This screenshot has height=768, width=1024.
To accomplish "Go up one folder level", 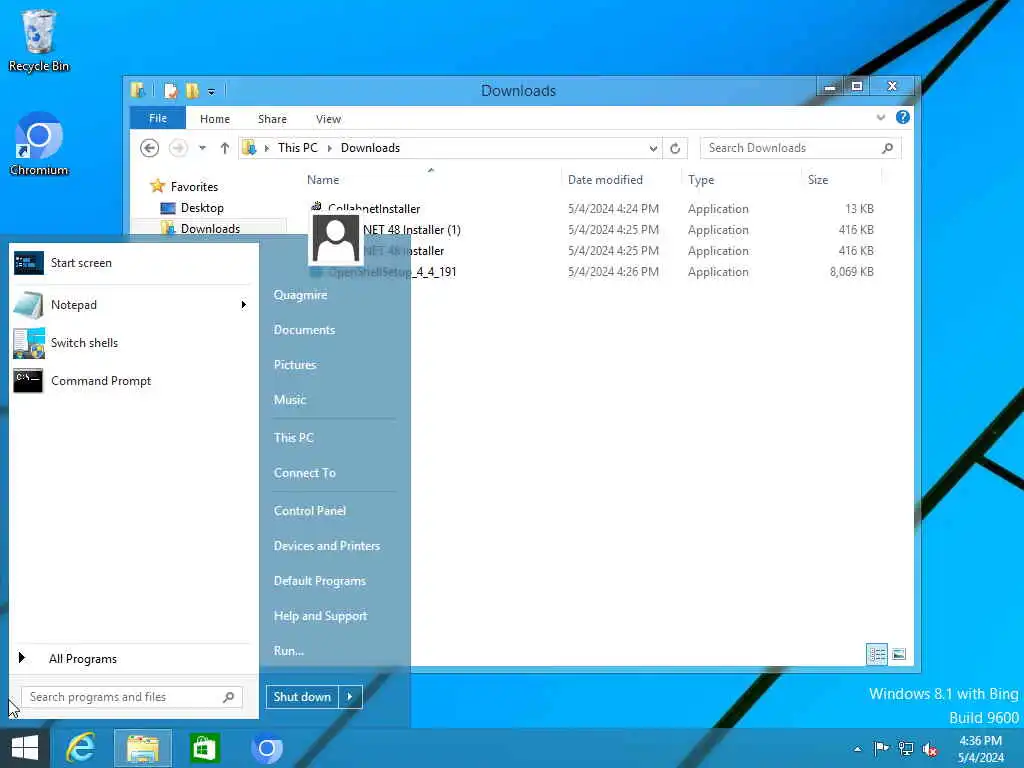I will click(225, 148).
